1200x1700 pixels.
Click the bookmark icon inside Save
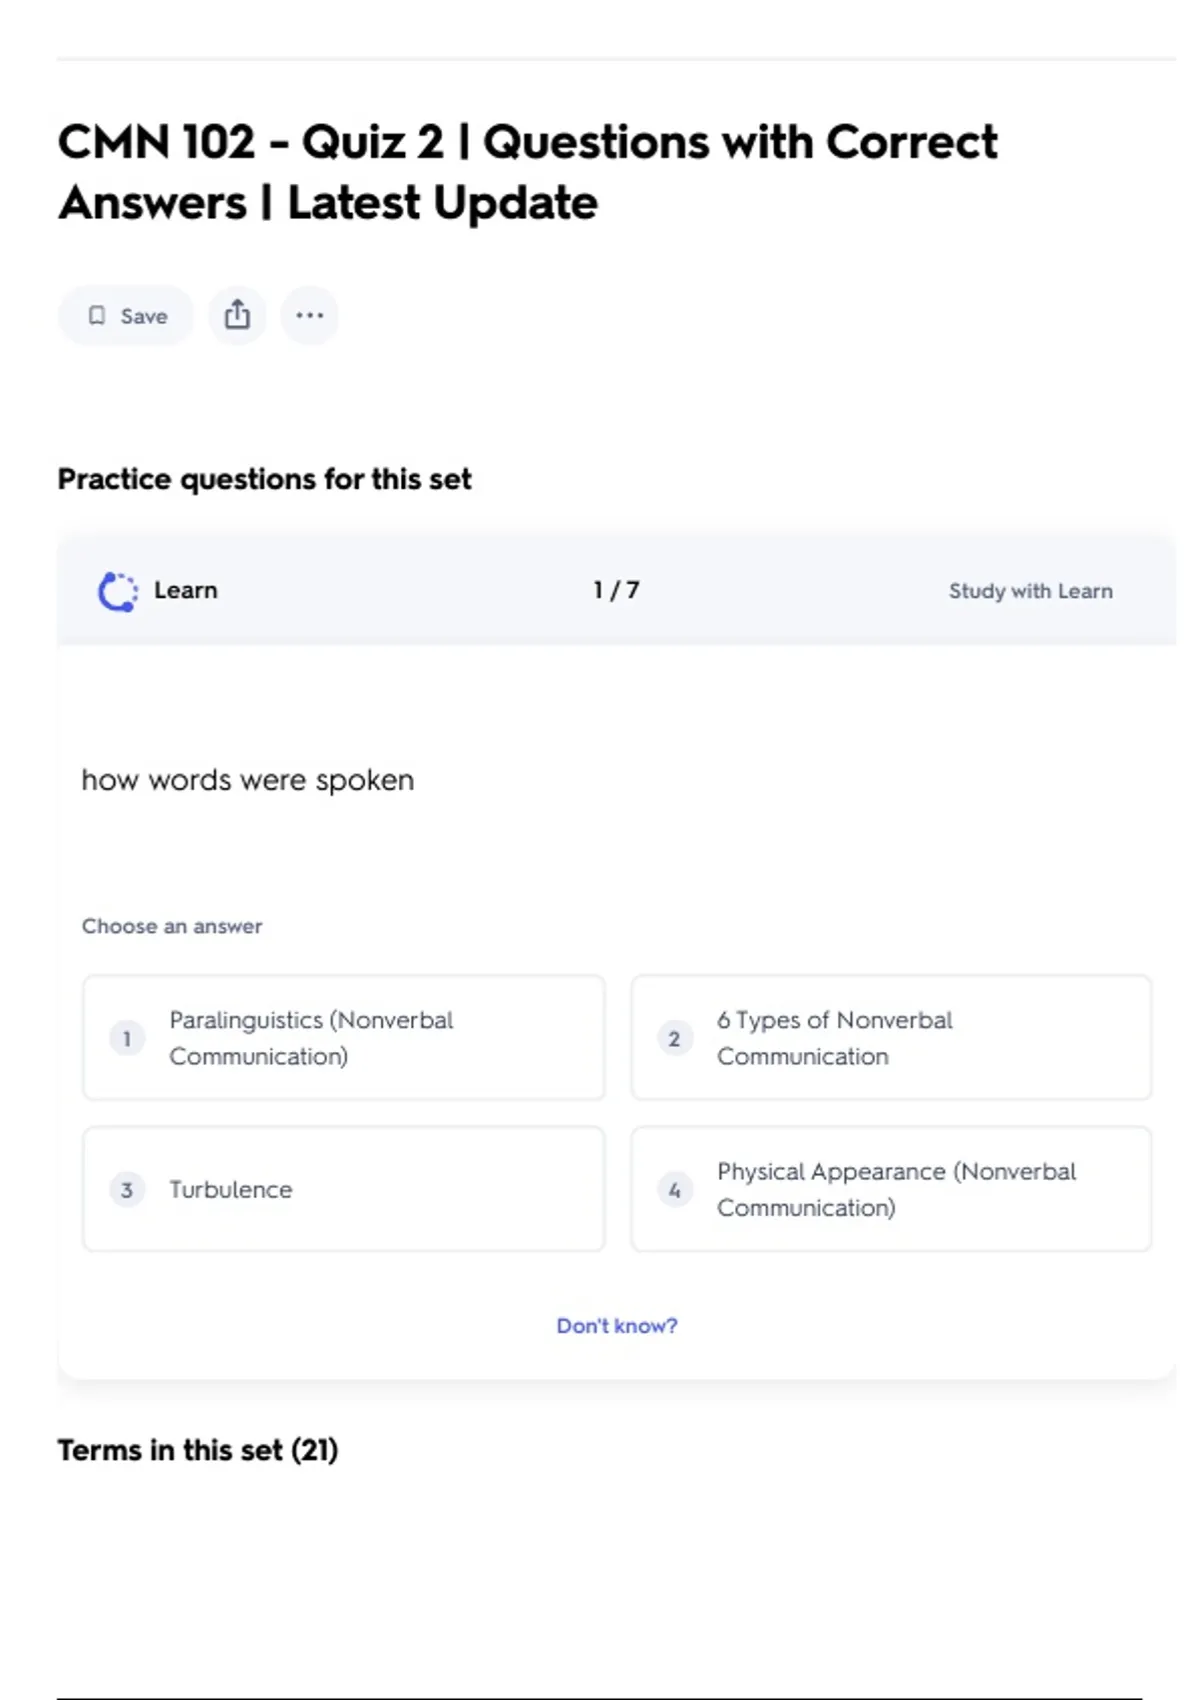[97, 316]
